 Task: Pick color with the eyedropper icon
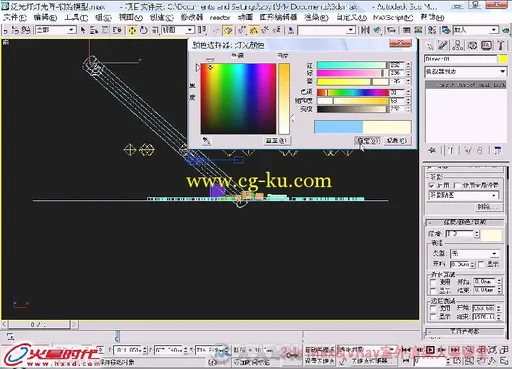pyautogui.click(x=206, y=141)
